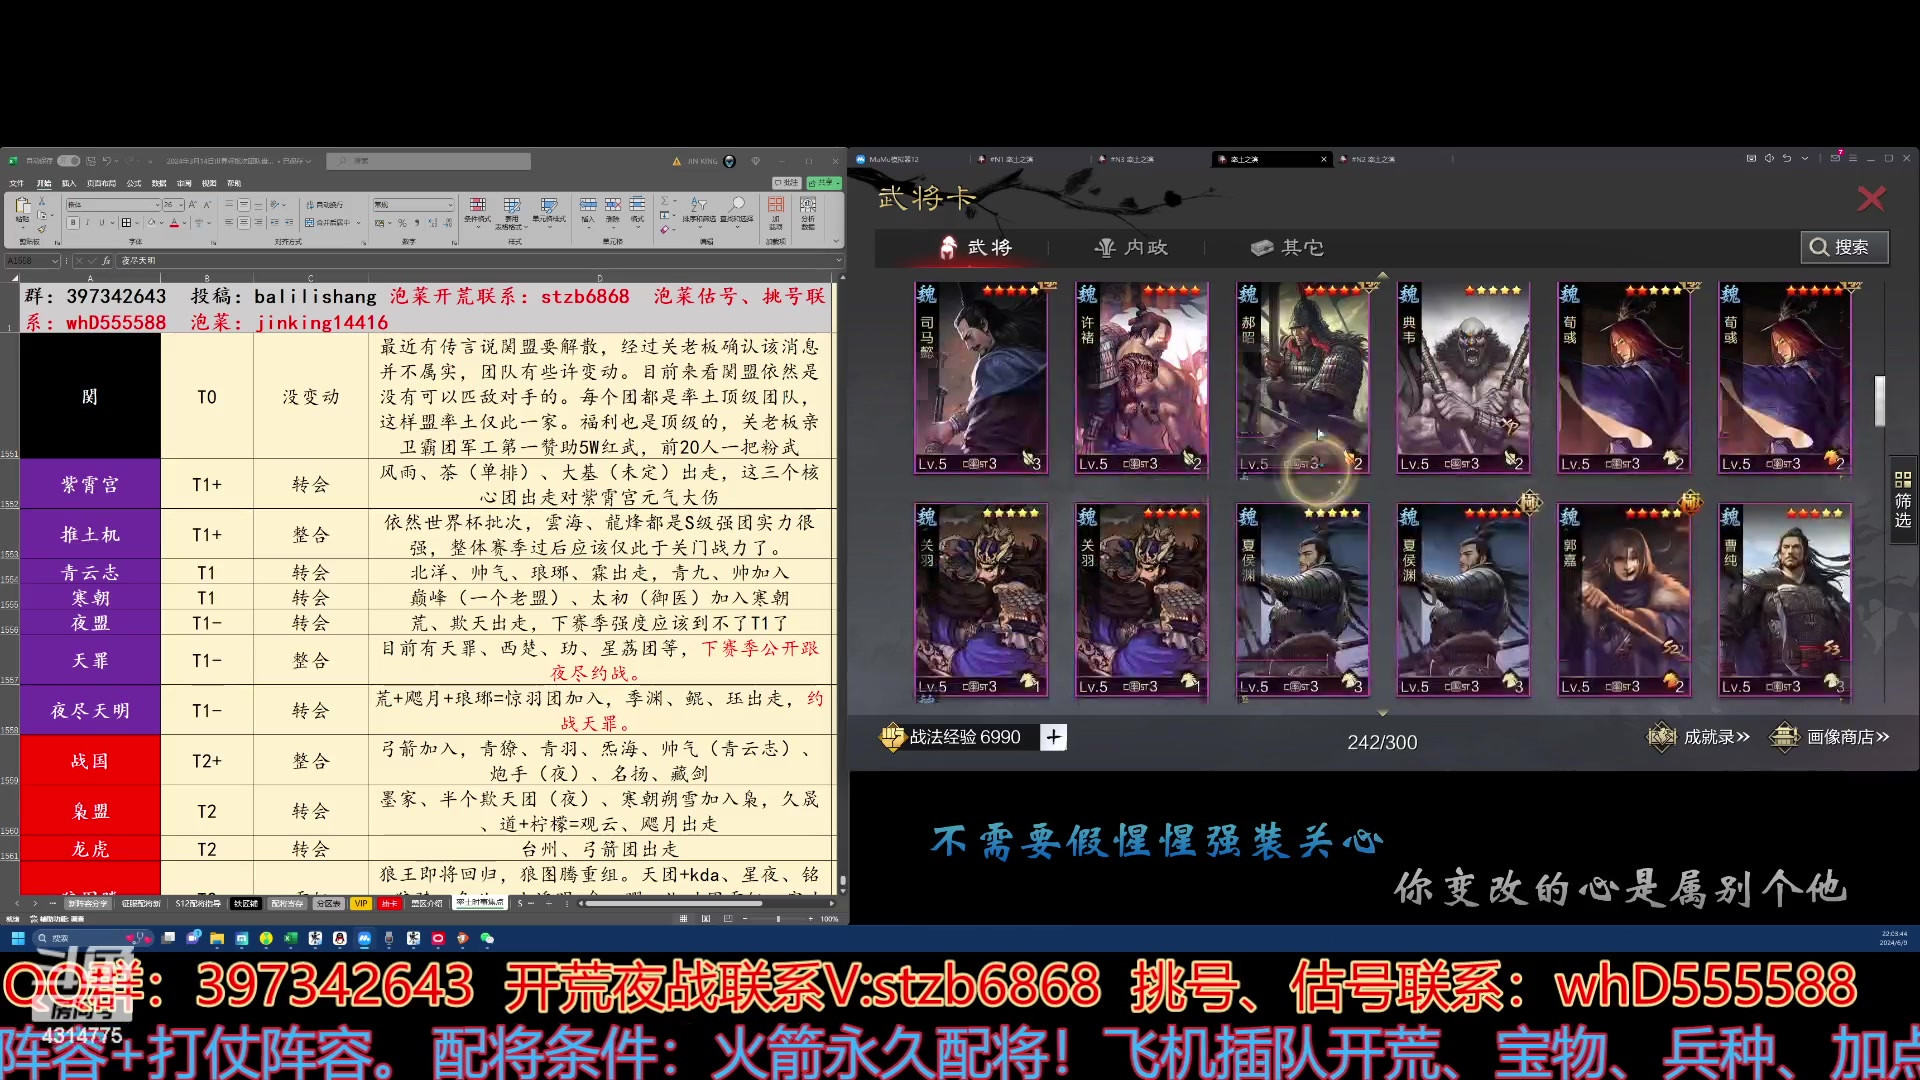
Task: Switch to 其它 tab in game
Action: (x=1288, y=247)
